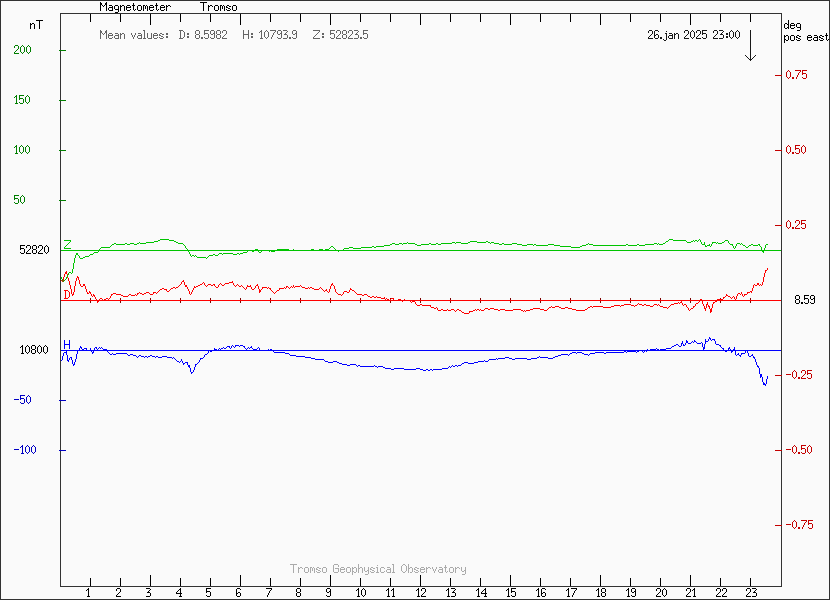
Task: Click the red D trace label
Action: coord(67,295)
